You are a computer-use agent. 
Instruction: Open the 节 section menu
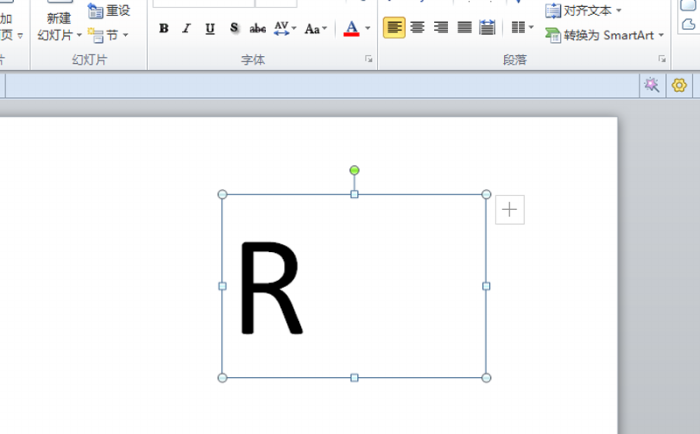[x=109, y=35]
